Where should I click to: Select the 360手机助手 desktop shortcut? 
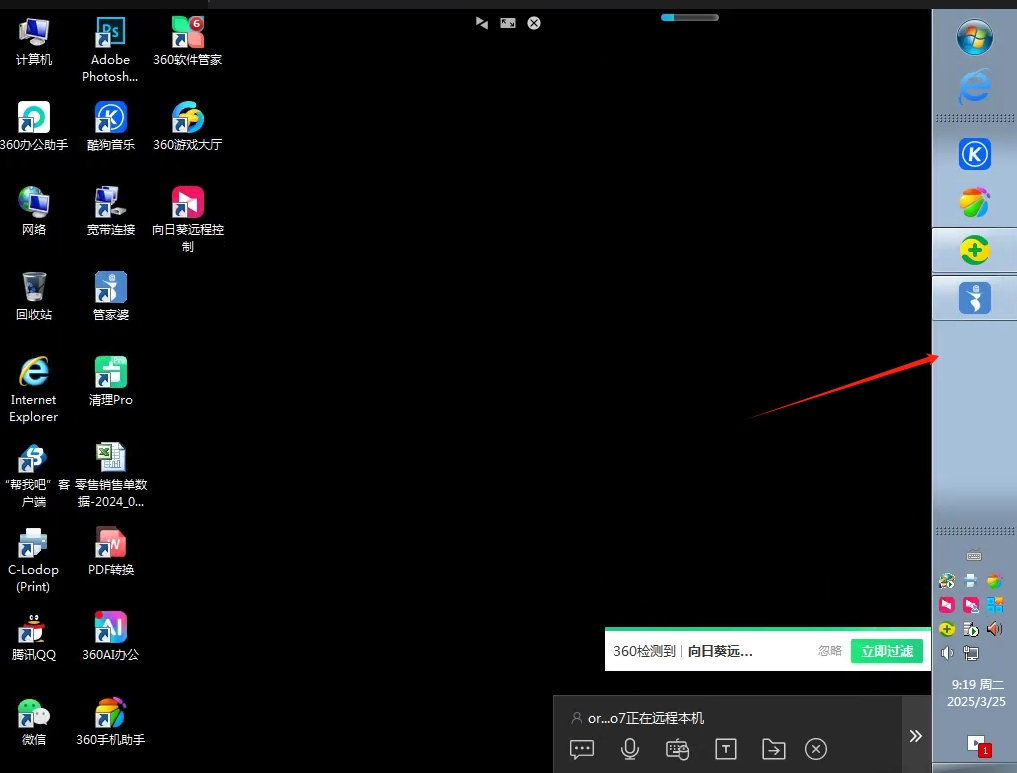pos(110,721)
